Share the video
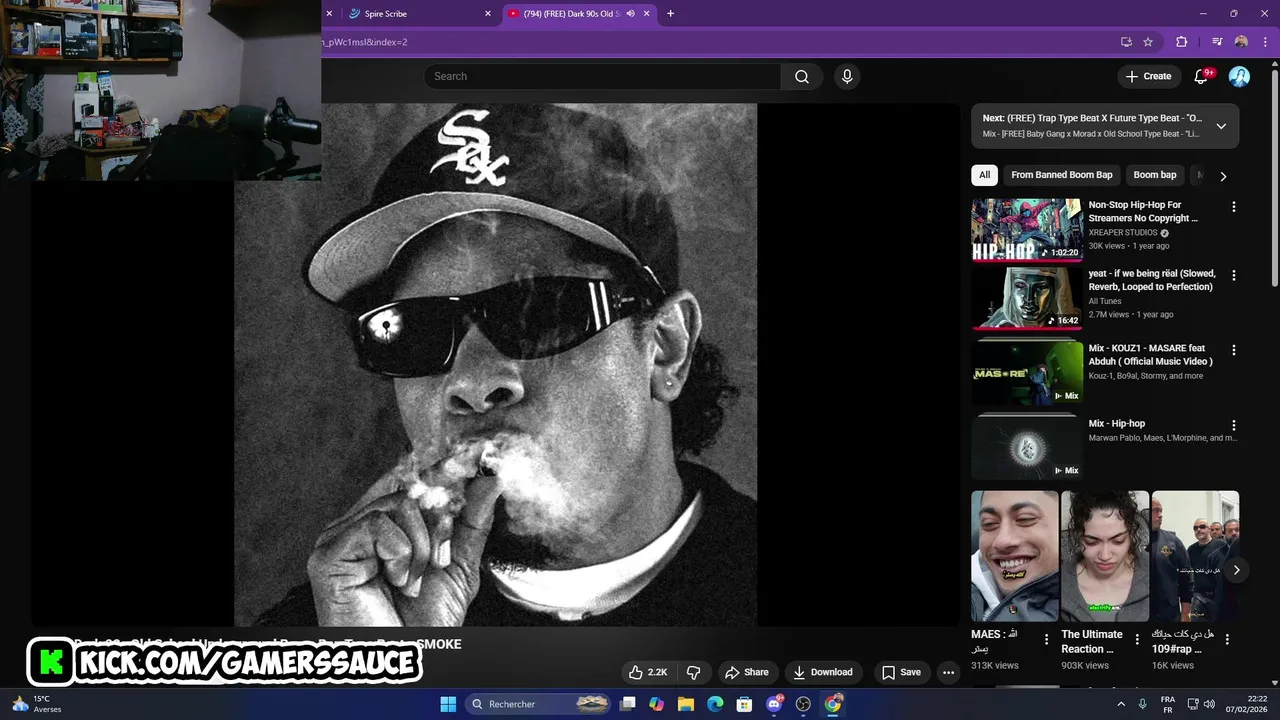 click(747, 672)
